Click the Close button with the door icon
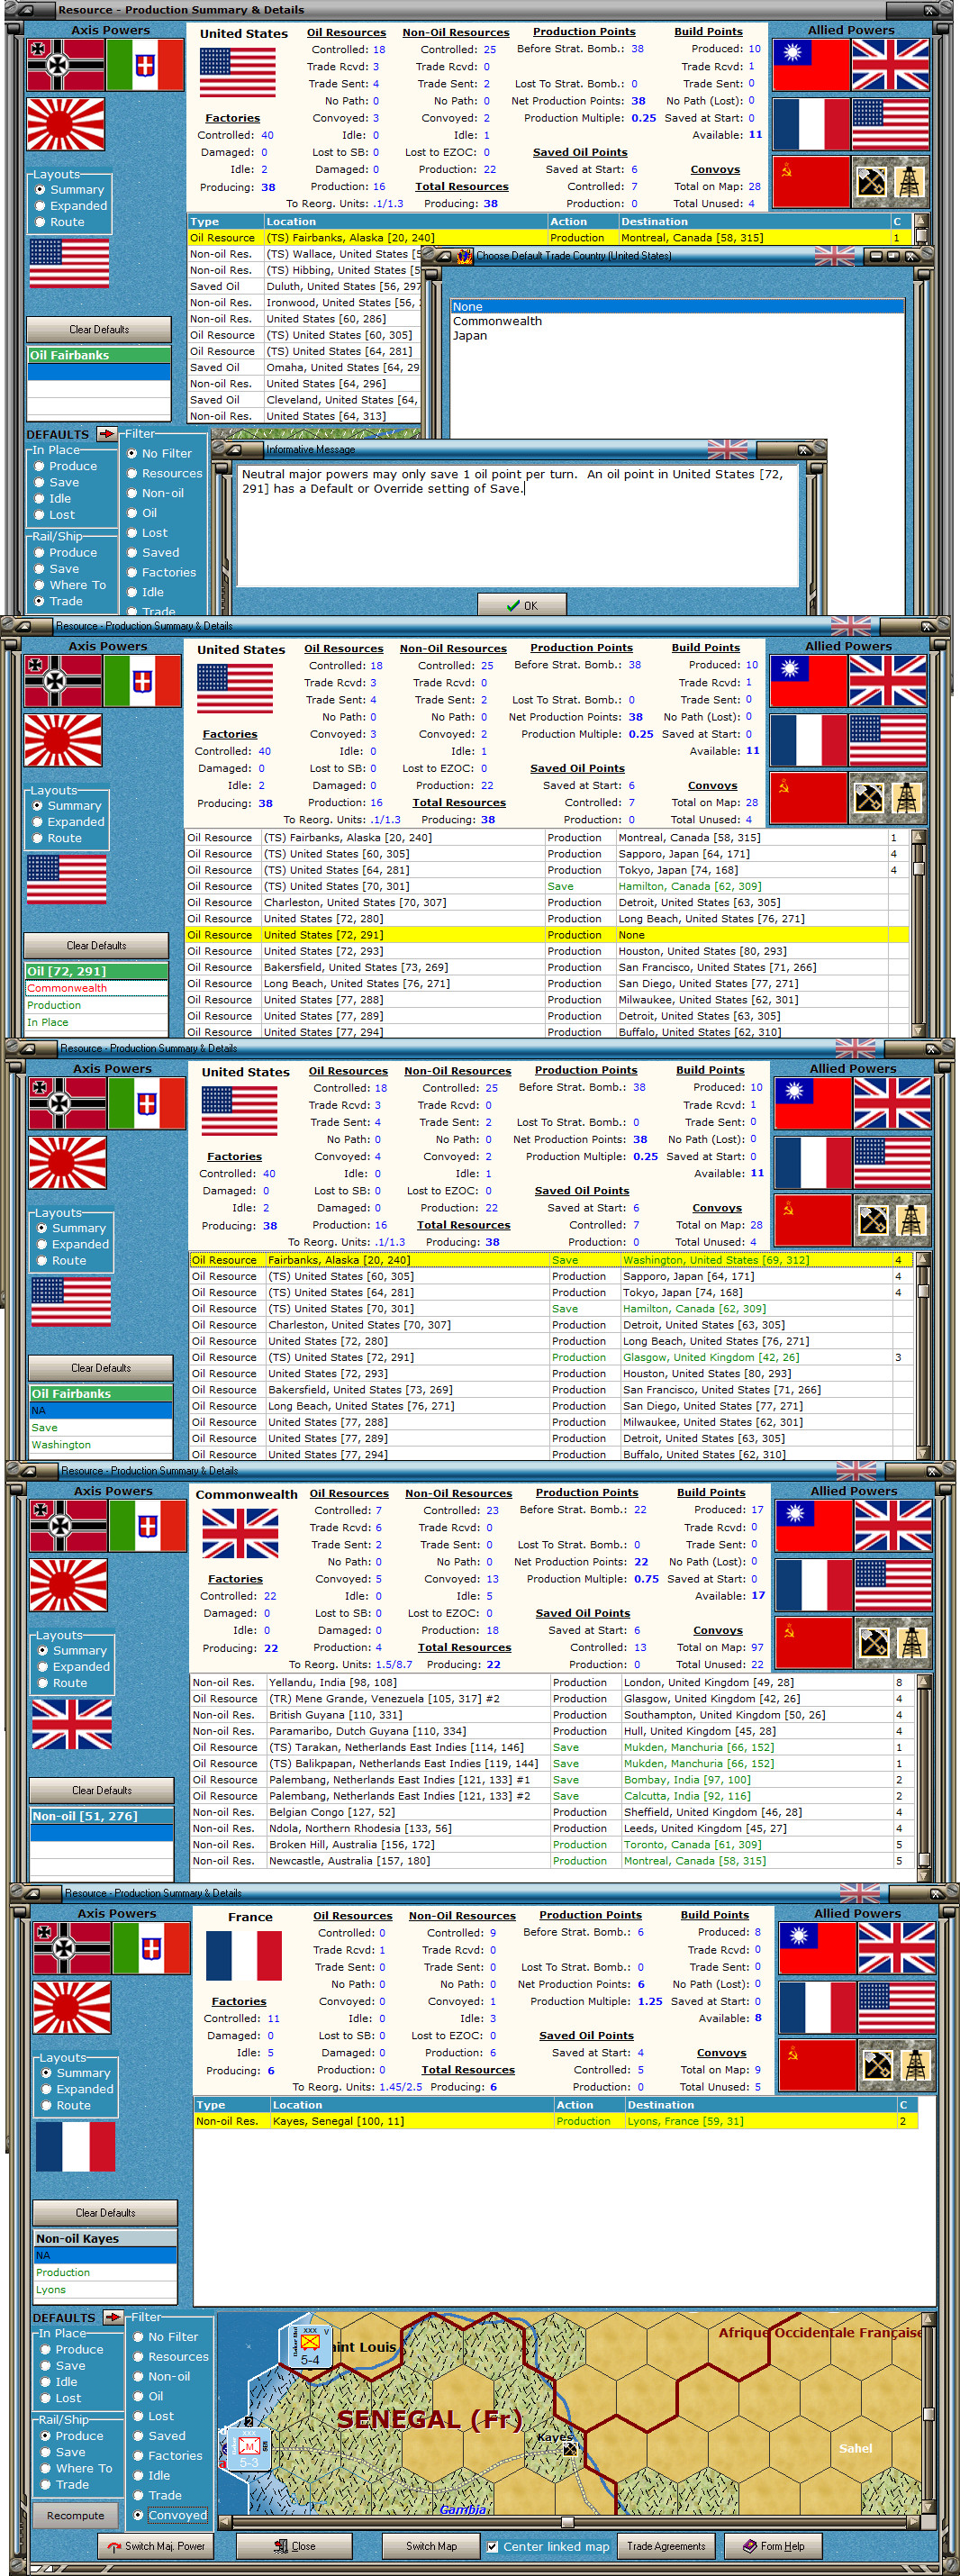The image size is (960, 2576). click(x=294, y=2546)
